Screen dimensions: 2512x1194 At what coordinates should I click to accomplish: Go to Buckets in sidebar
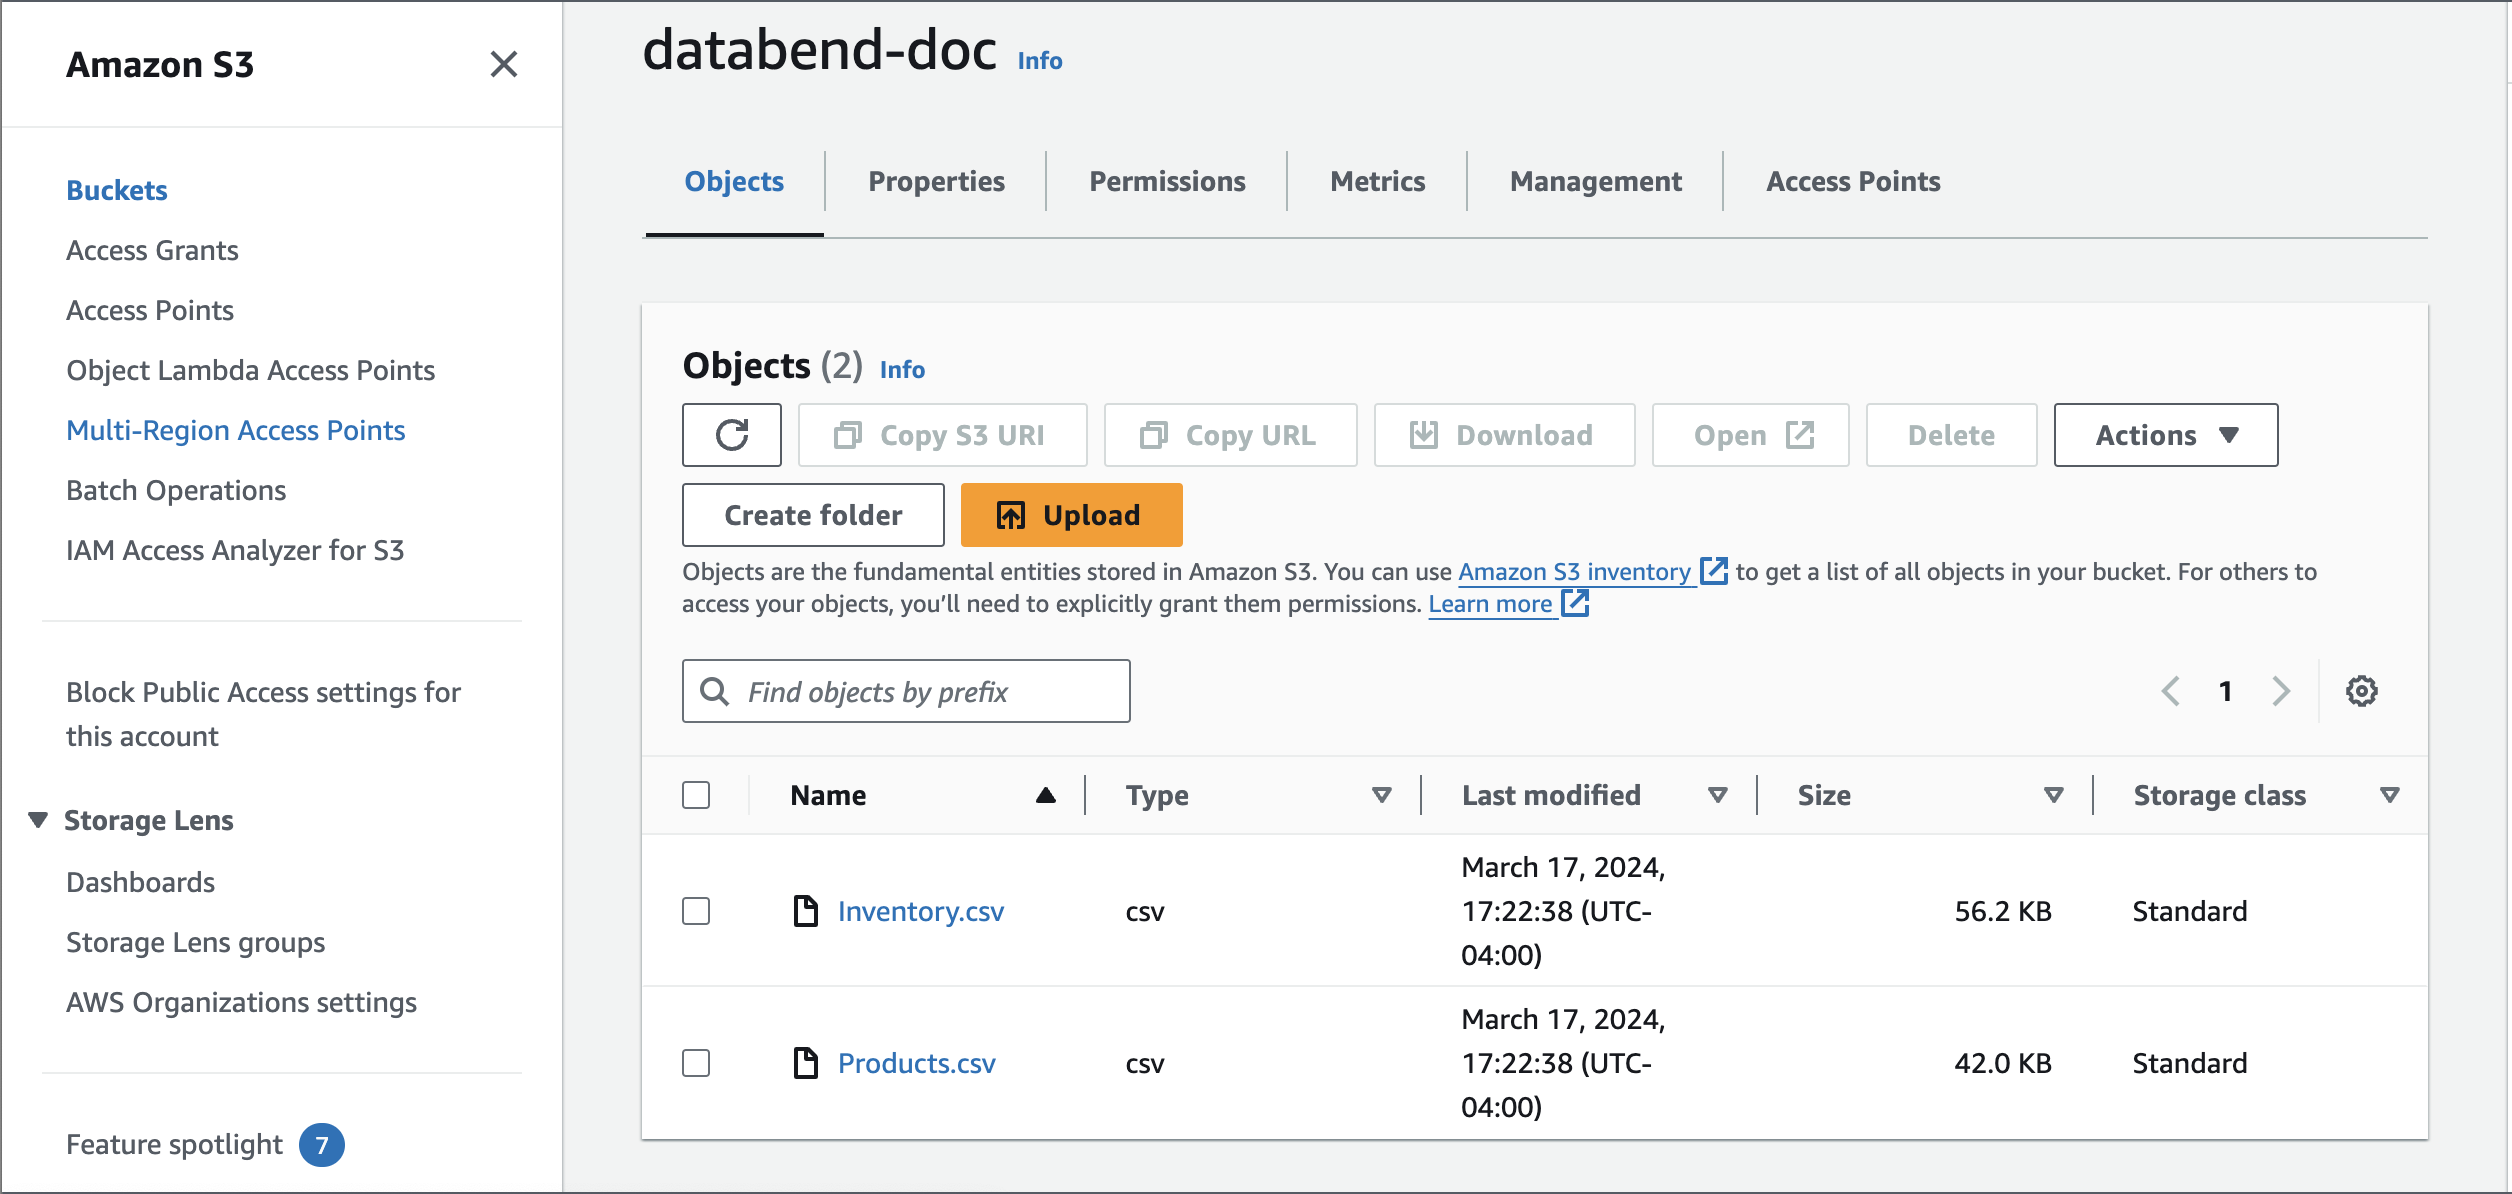(x=117, y=190)
